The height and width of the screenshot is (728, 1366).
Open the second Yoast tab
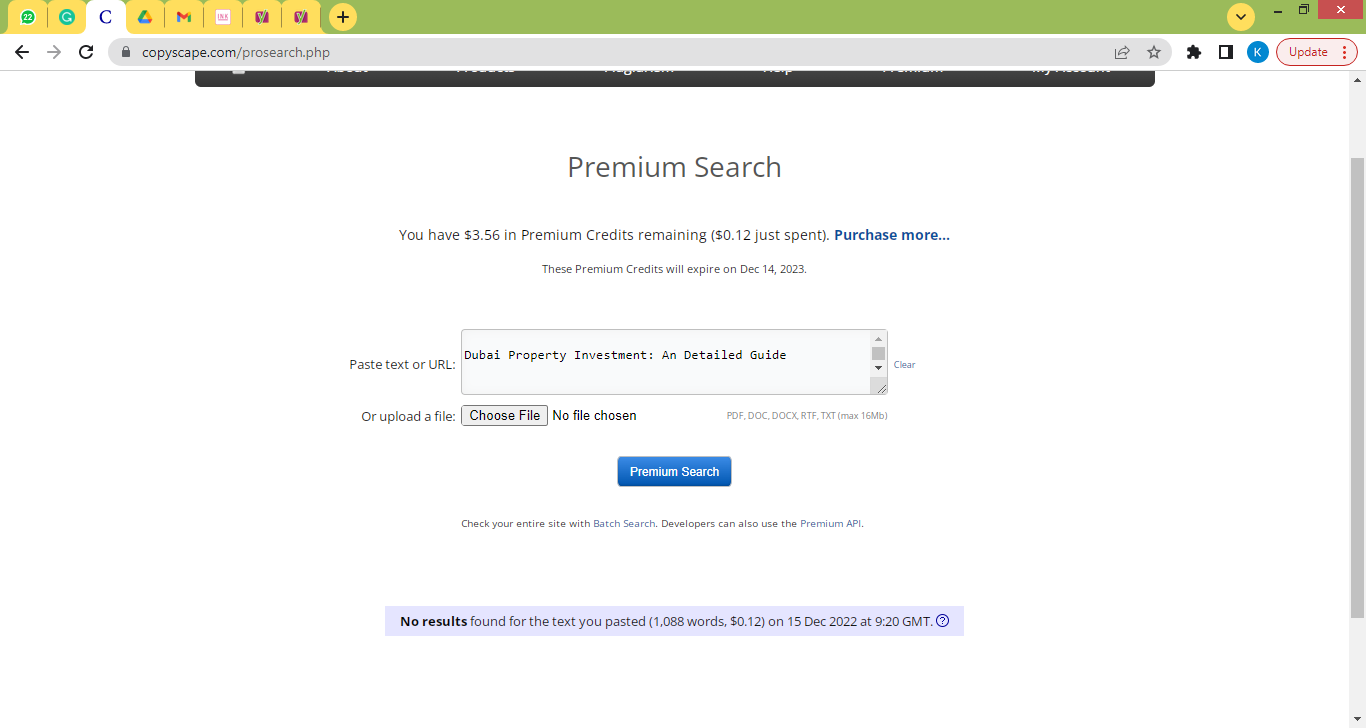tap(301, 17)
